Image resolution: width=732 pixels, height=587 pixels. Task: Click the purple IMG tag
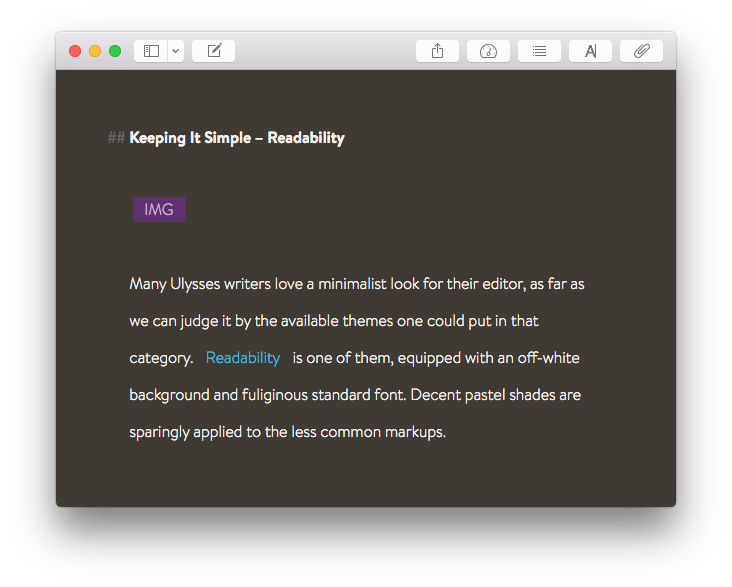click(159, 210)
